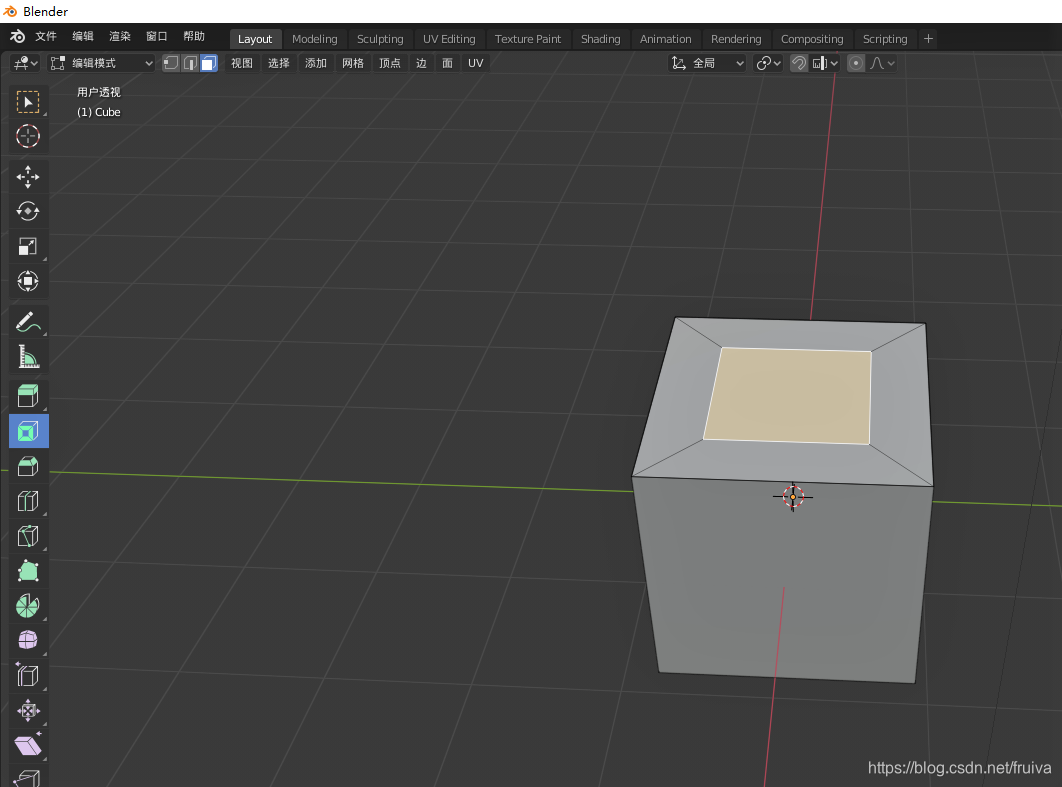Select the Select Box tool
1062x787 pixels.
click(28, 102)
